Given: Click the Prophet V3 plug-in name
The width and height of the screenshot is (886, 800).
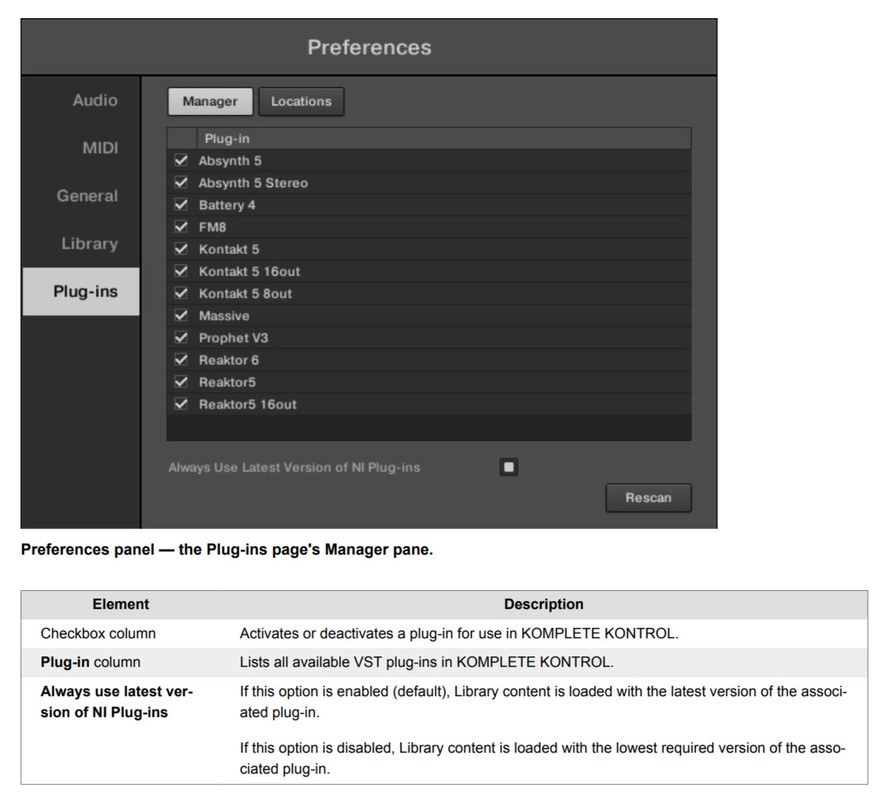Looking at the screenshot, I should (233, 338).
